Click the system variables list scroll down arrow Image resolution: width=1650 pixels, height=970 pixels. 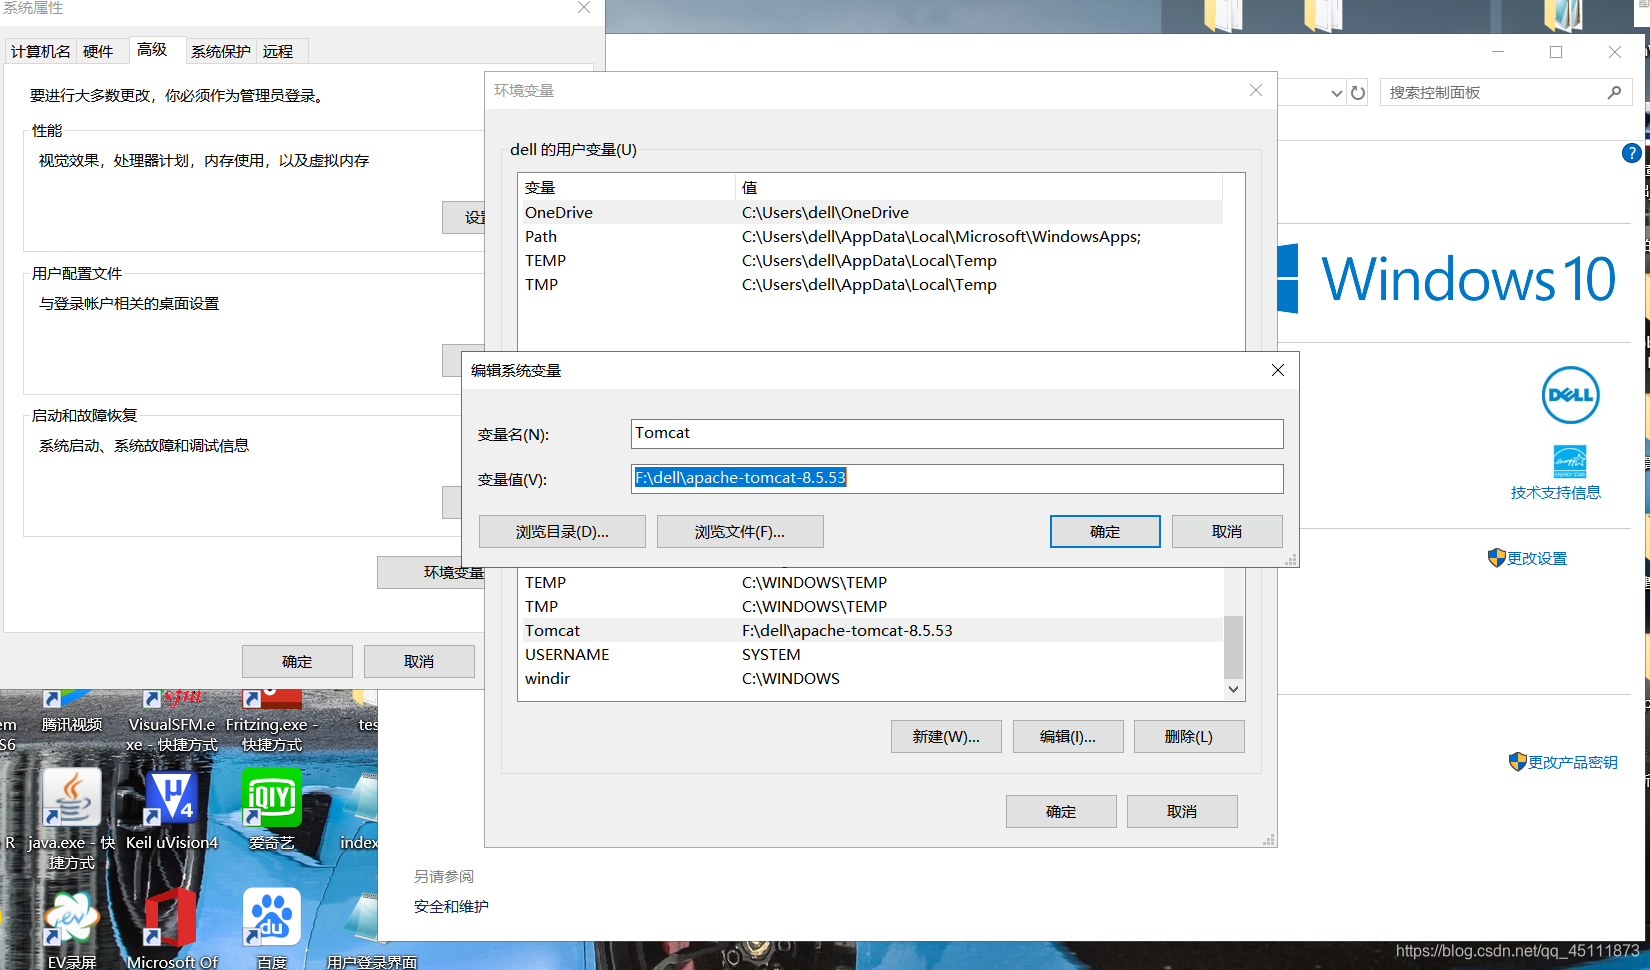click(x=1233, y=689)
